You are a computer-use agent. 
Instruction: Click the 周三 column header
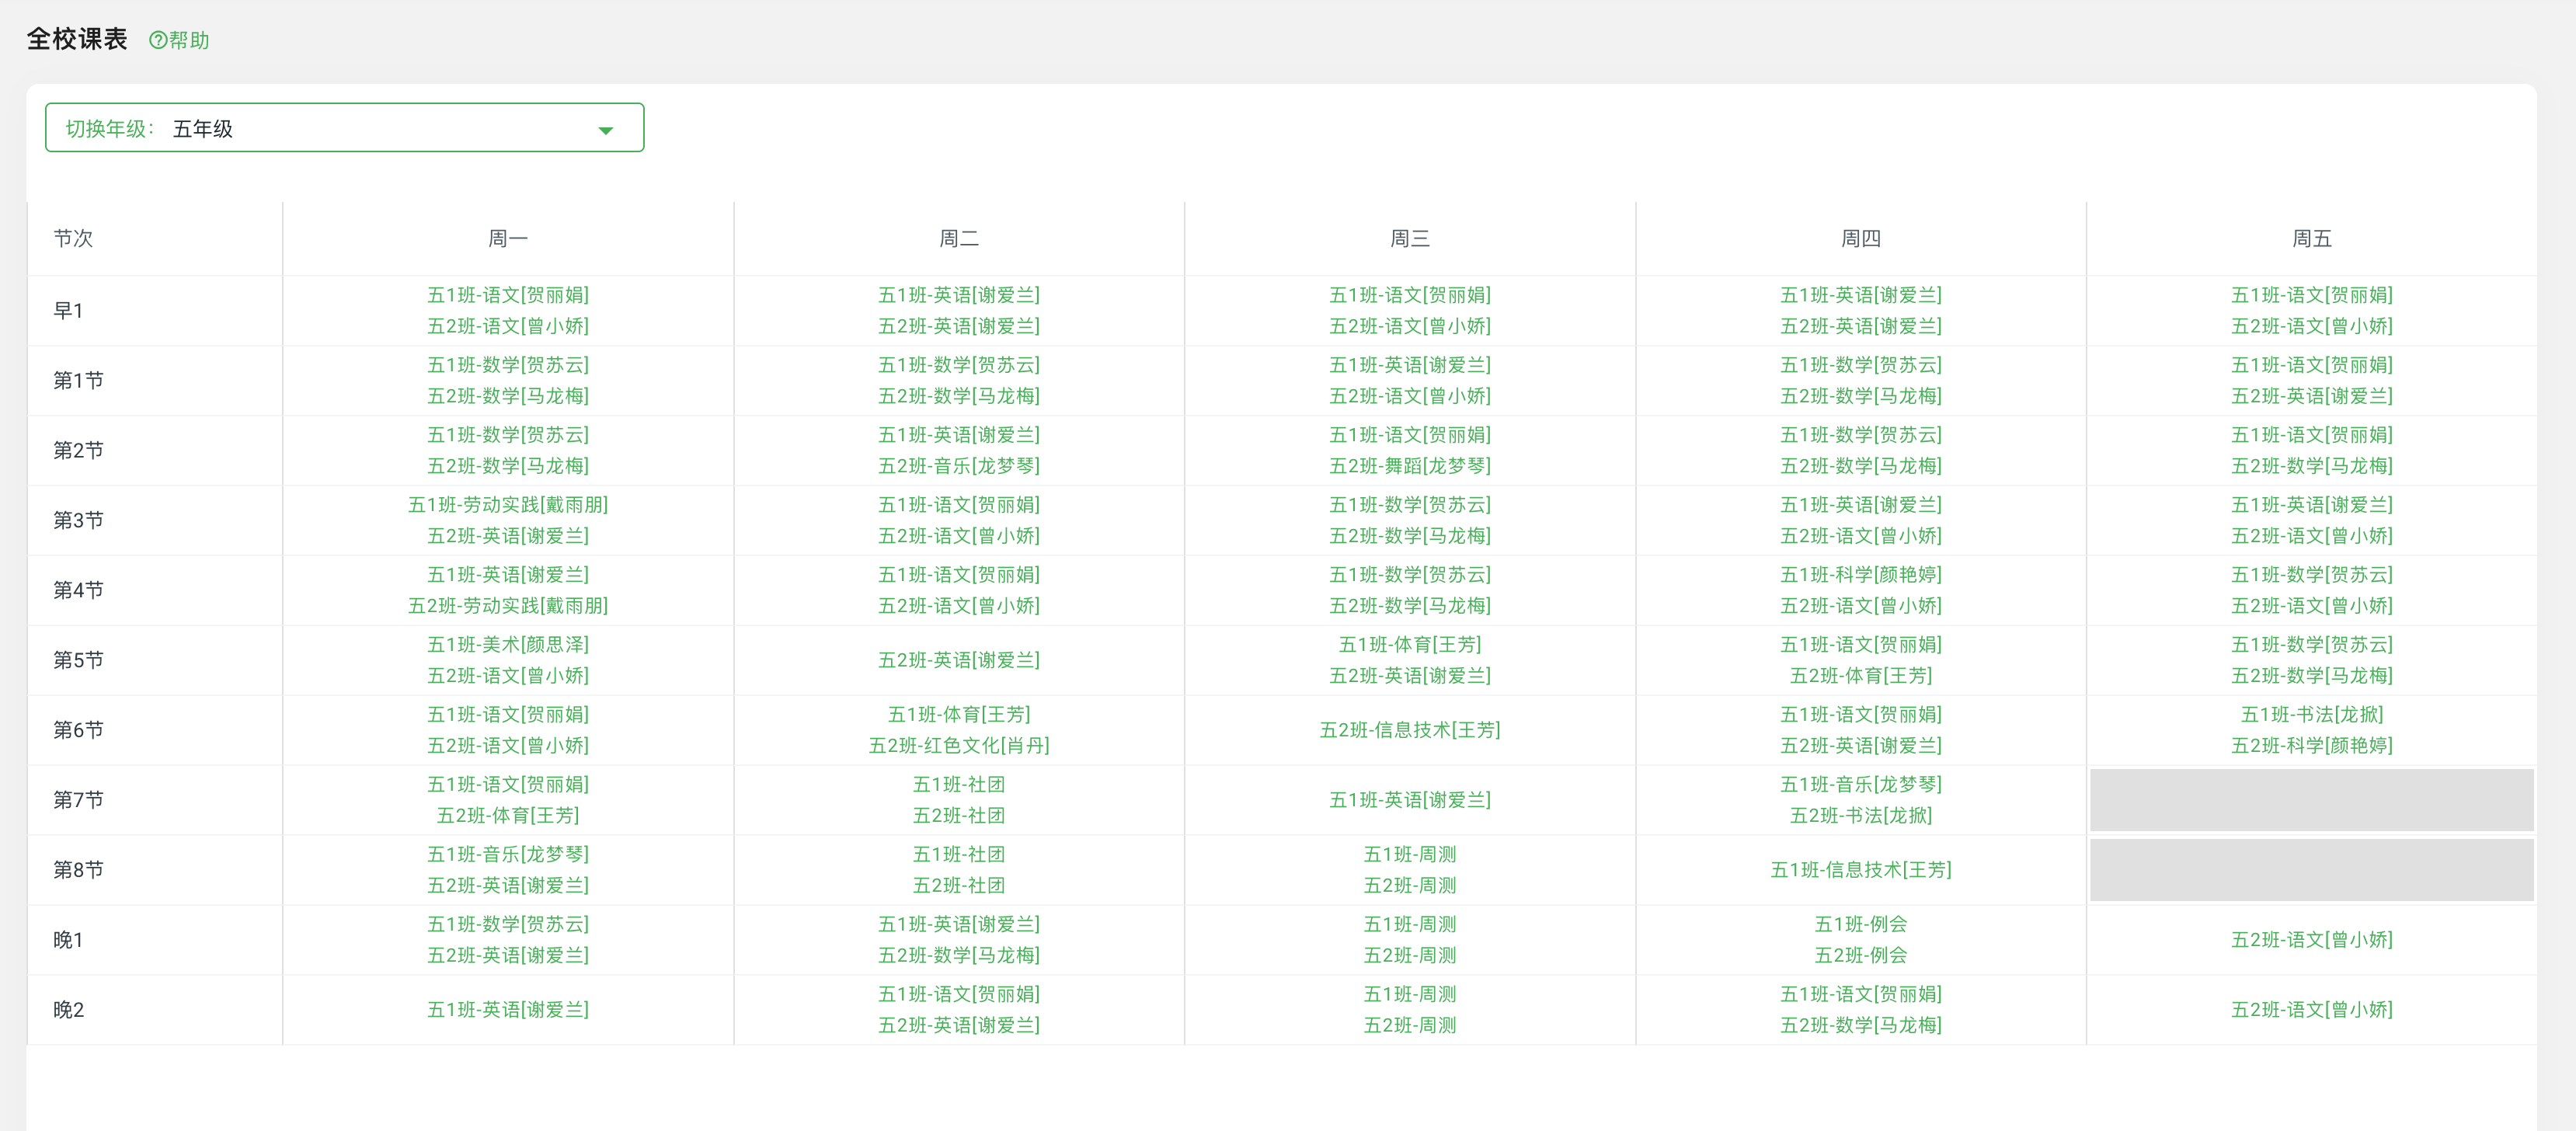[1409, 238]
